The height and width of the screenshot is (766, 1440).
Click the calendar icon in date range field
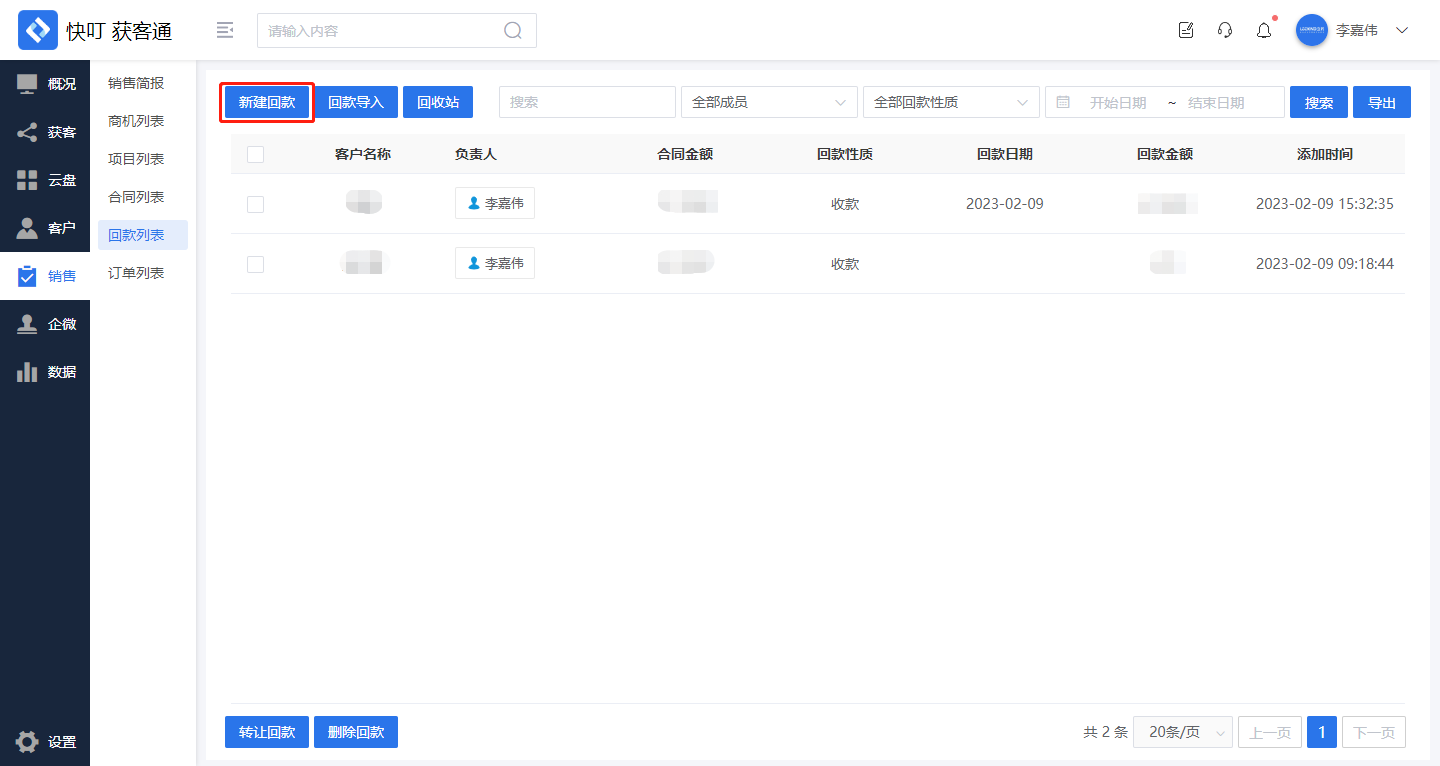(1063, 102)
